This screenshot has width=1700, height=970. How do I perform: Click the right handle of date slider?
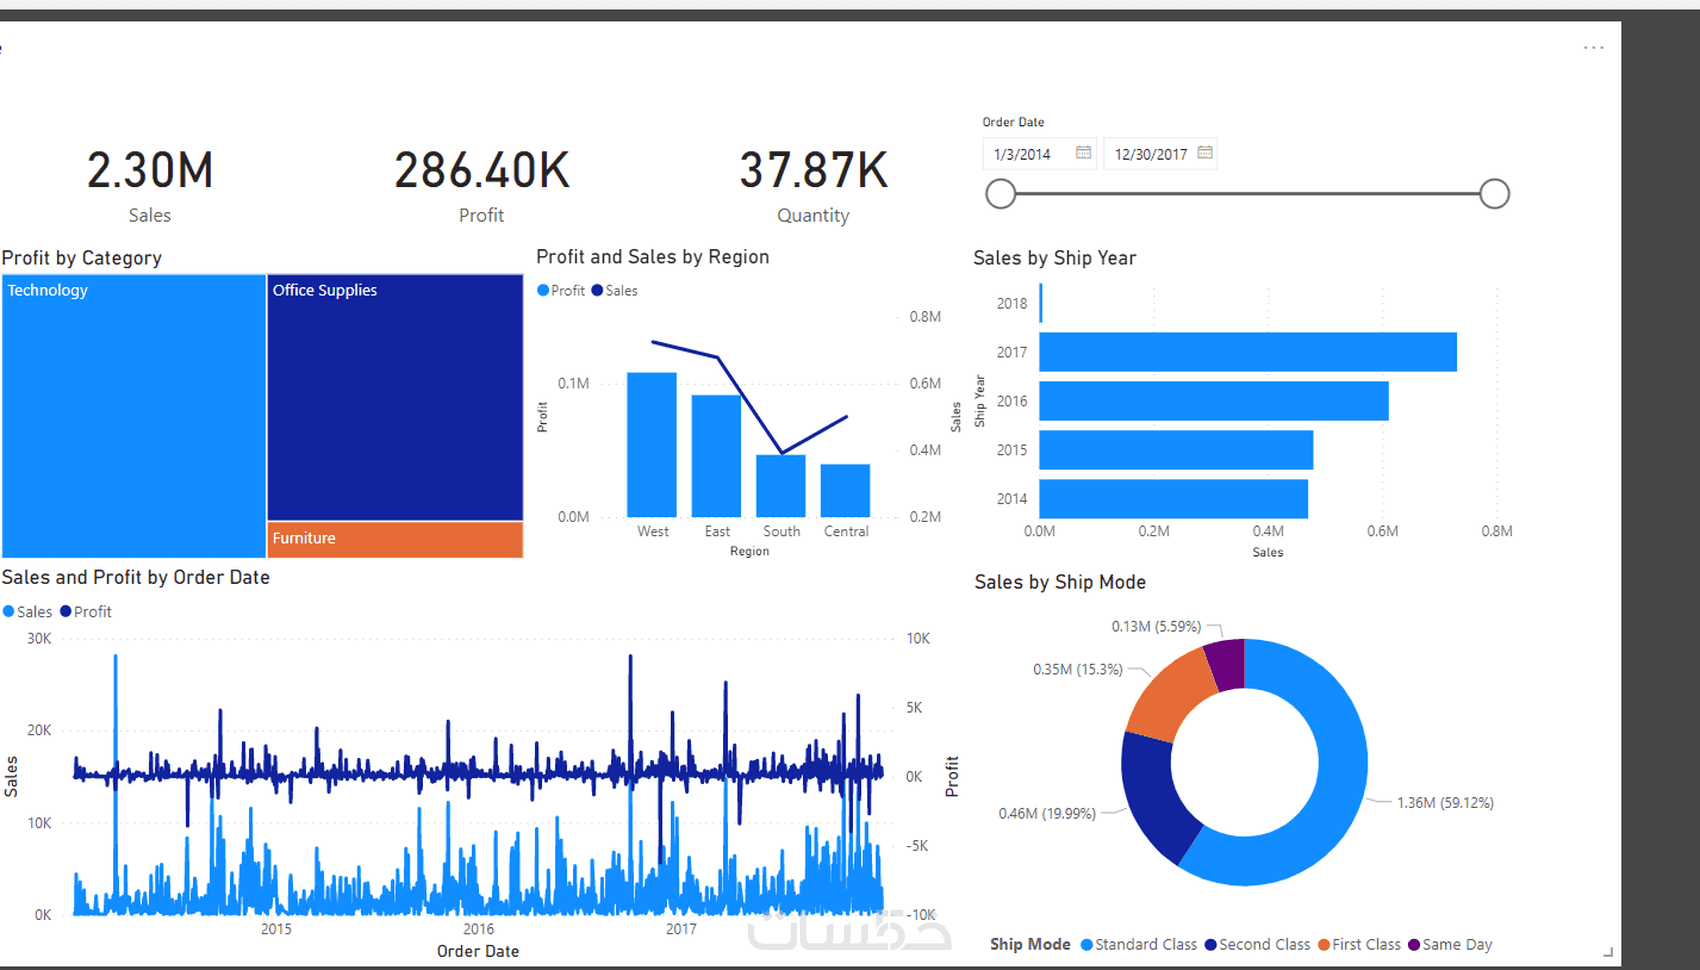tap(1494, 194)
